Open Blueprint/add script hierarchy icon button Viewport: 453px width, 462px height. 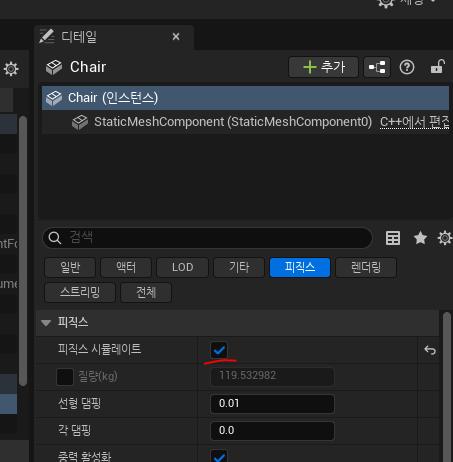(377, 67)
